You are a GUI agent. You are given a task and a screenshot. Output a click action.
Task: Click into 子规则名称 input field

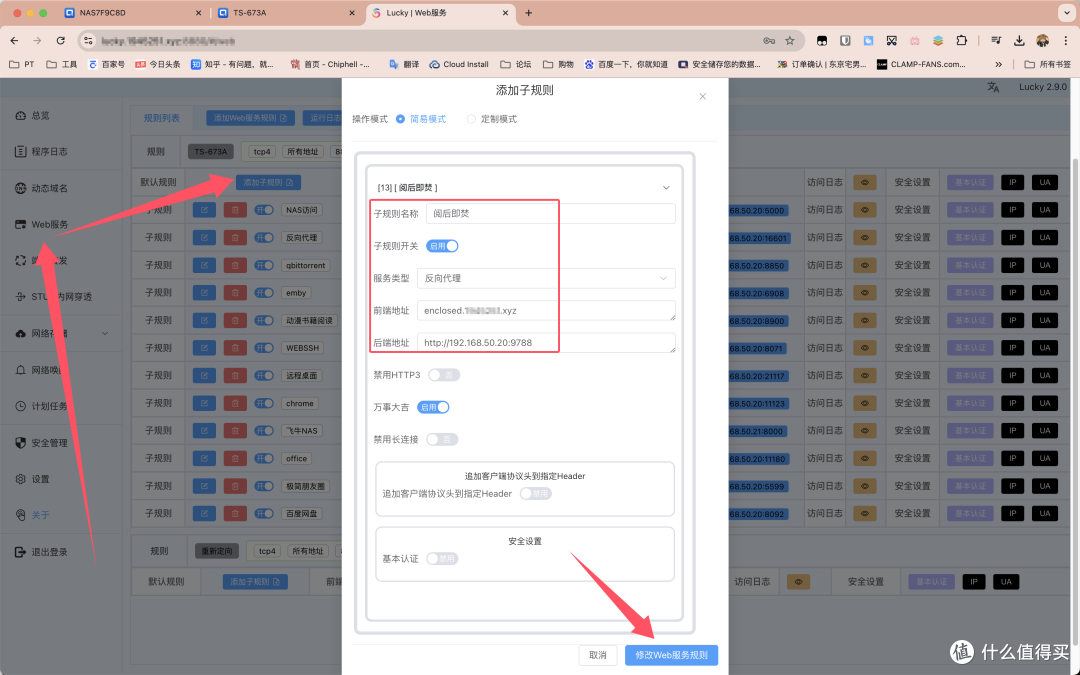[550, 214]
